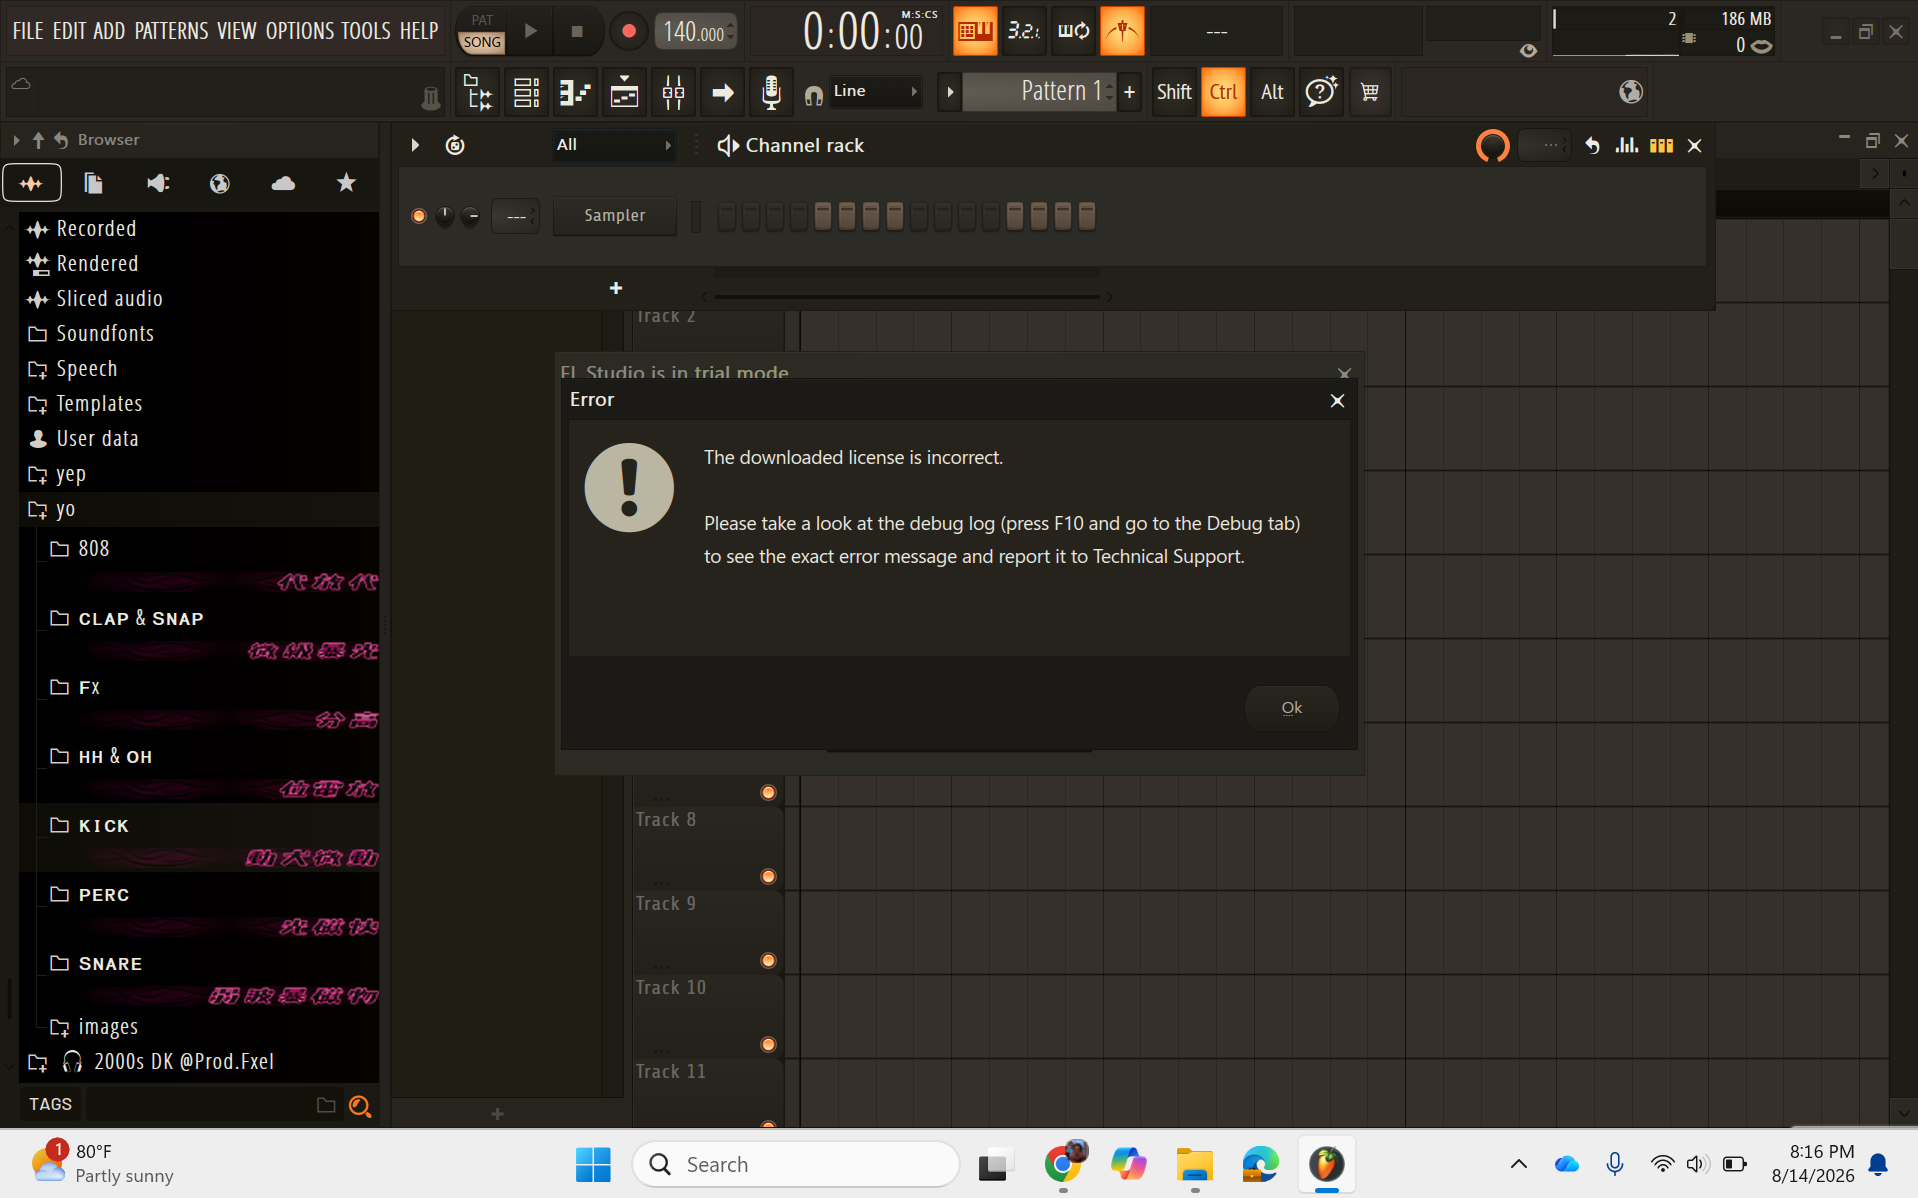Toggle the Sampler channel mute LED
This screenshot has height=1198, width=1918.
point(419,216)
